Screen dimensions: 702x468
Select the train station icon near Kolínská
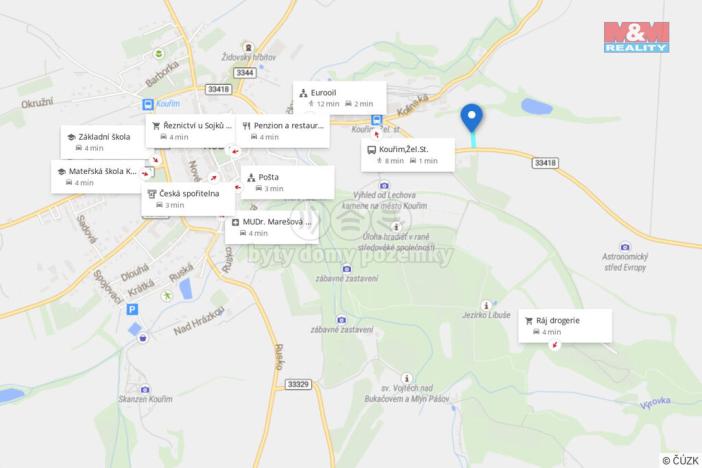[x=377, y=120]
